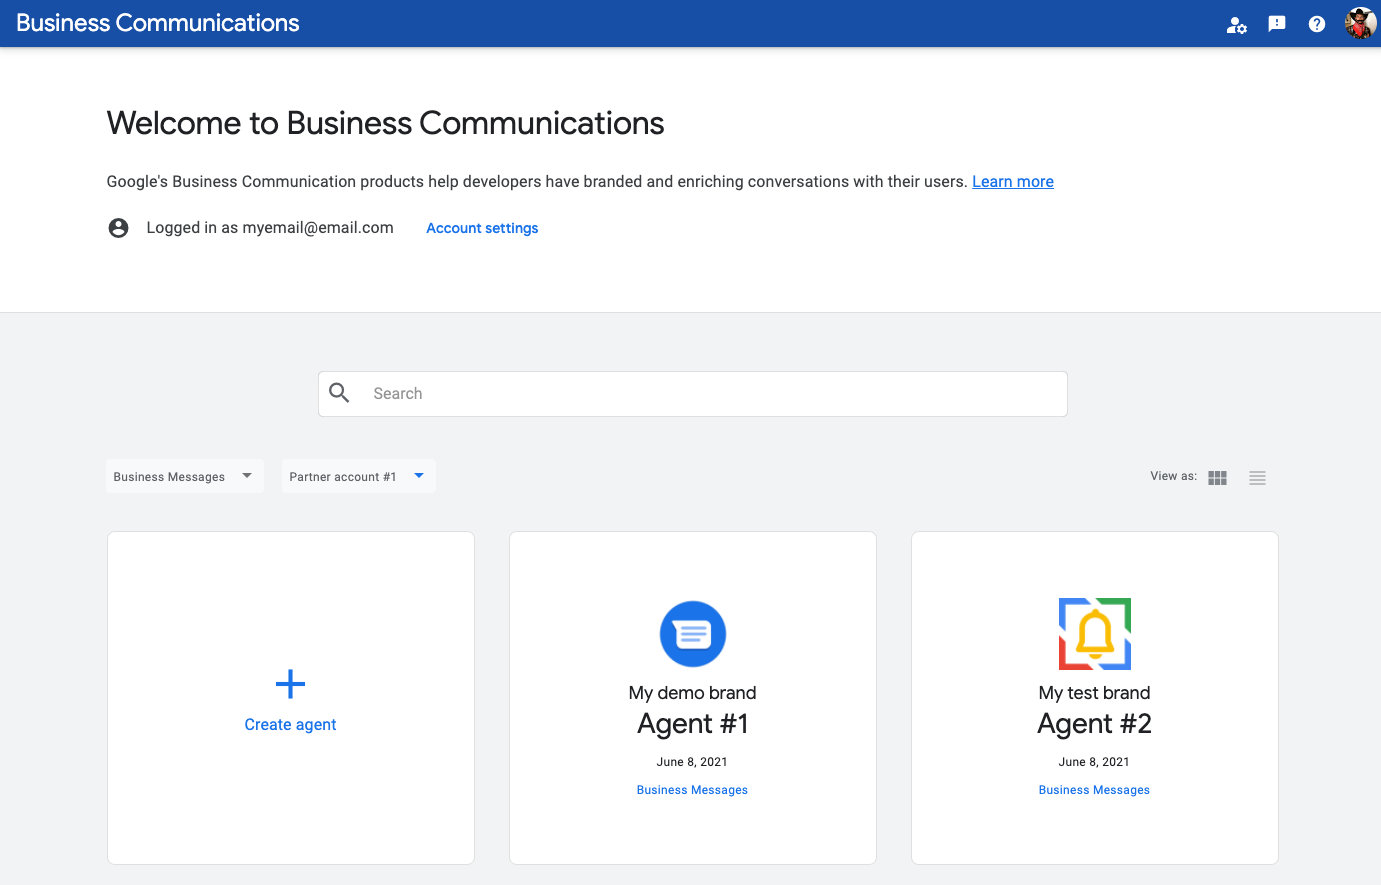Open the help question mark icon
The width and height of the screenshot is (1381, 885).
pos(1317,24)
